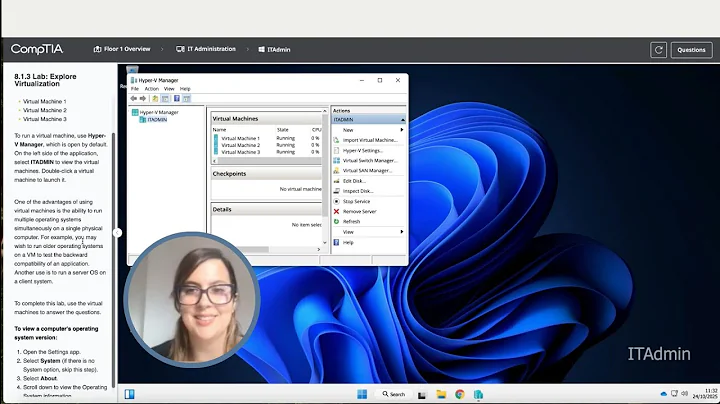This screenshot has height=404, width=720.
Task: Click the OneDrive cloud tray icon
Action: pyautogui.click(x=664, y=394)
